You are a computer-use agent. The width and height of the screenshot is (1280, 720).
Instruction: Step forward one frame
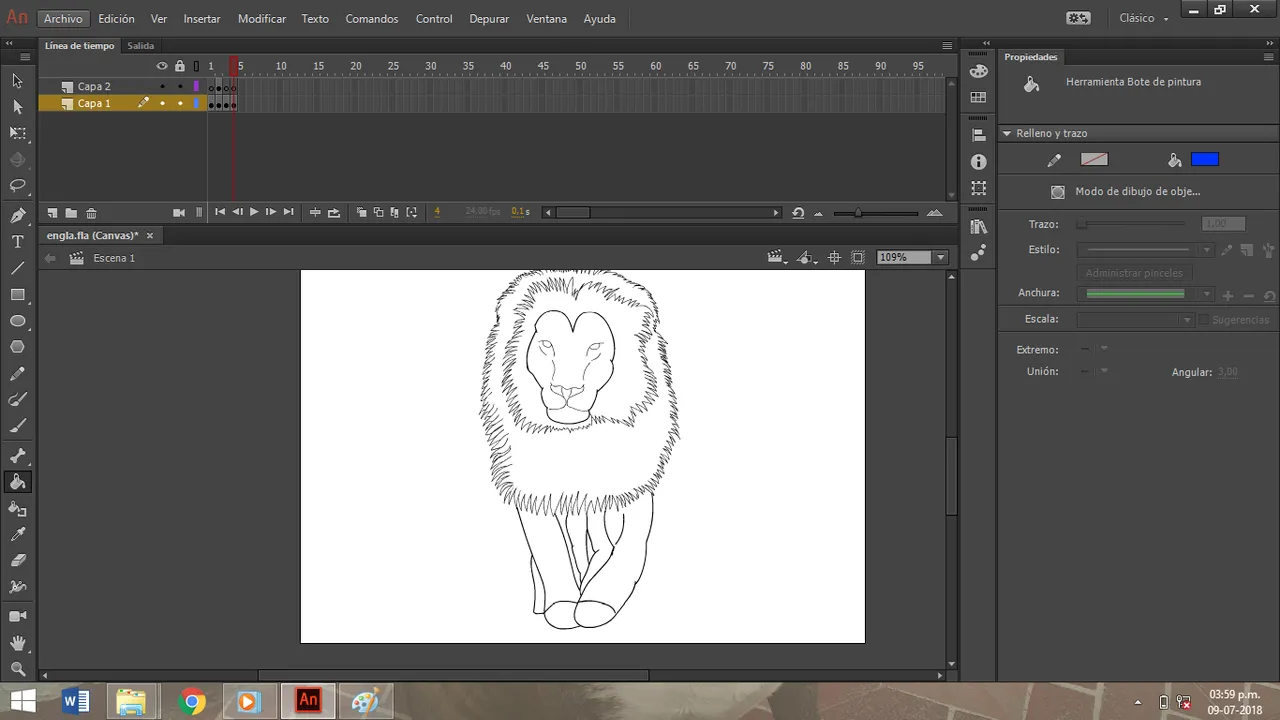tap(271, 213)
